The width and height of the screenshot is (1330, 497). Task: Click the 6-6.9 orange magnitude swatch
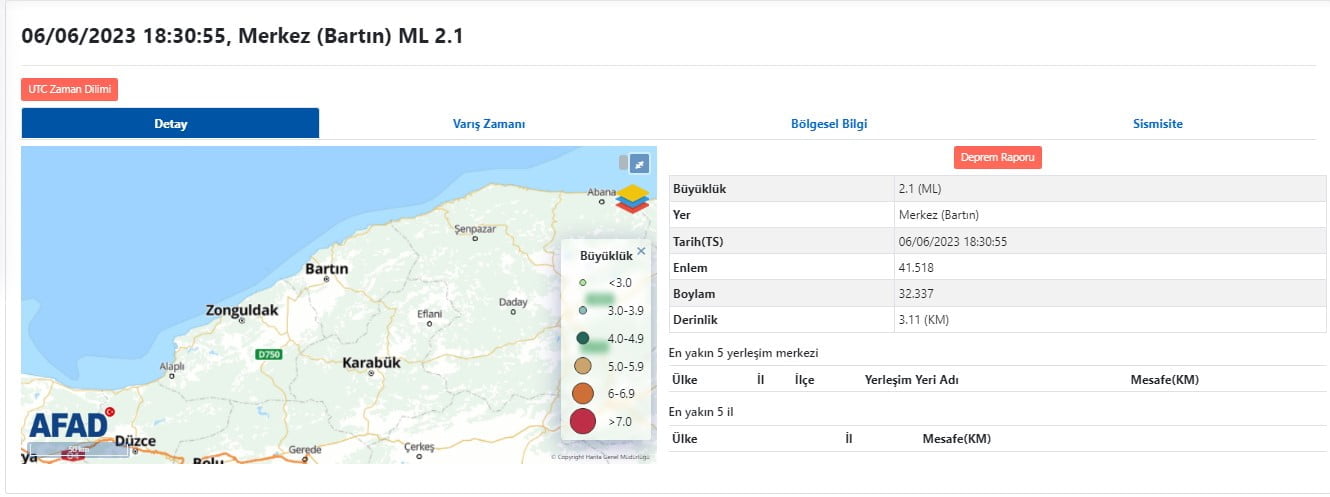tap(582, 394)
